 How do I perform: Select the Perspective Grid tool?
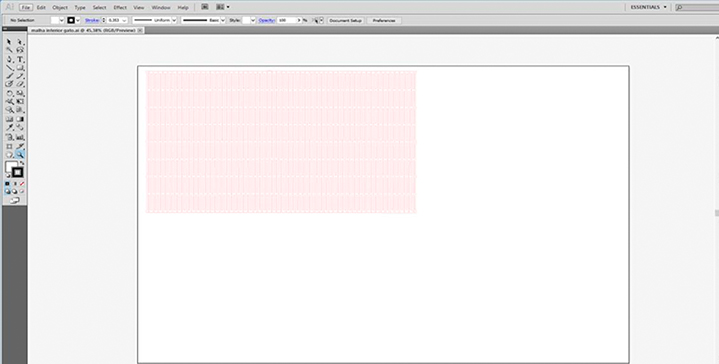20,110
